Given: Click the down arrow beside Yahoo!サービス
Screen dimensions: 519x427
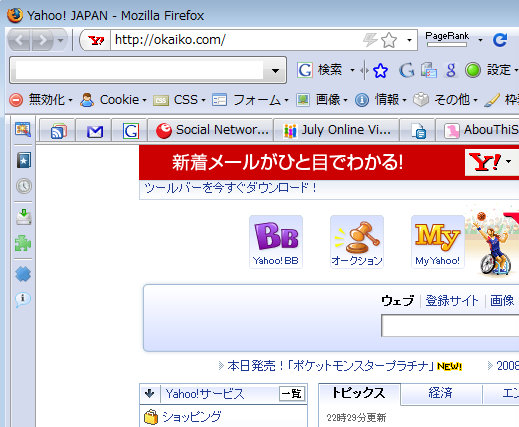Looking at the screenshot, I should 150,394.
